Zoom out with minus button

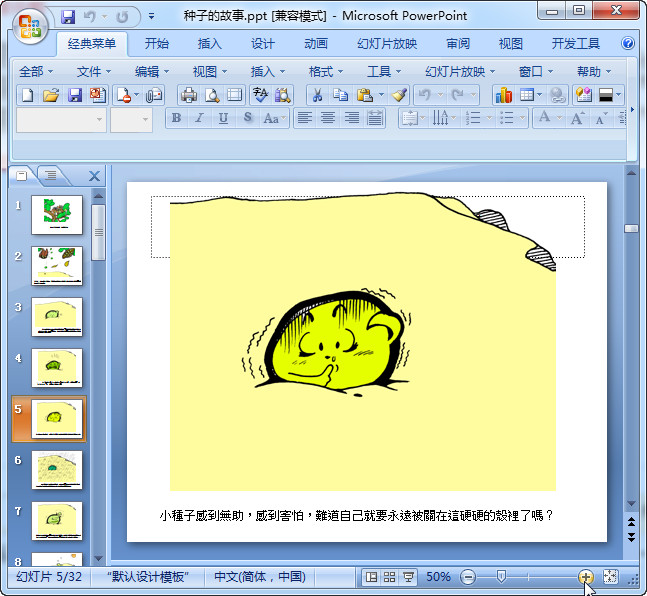pos(468,577)
